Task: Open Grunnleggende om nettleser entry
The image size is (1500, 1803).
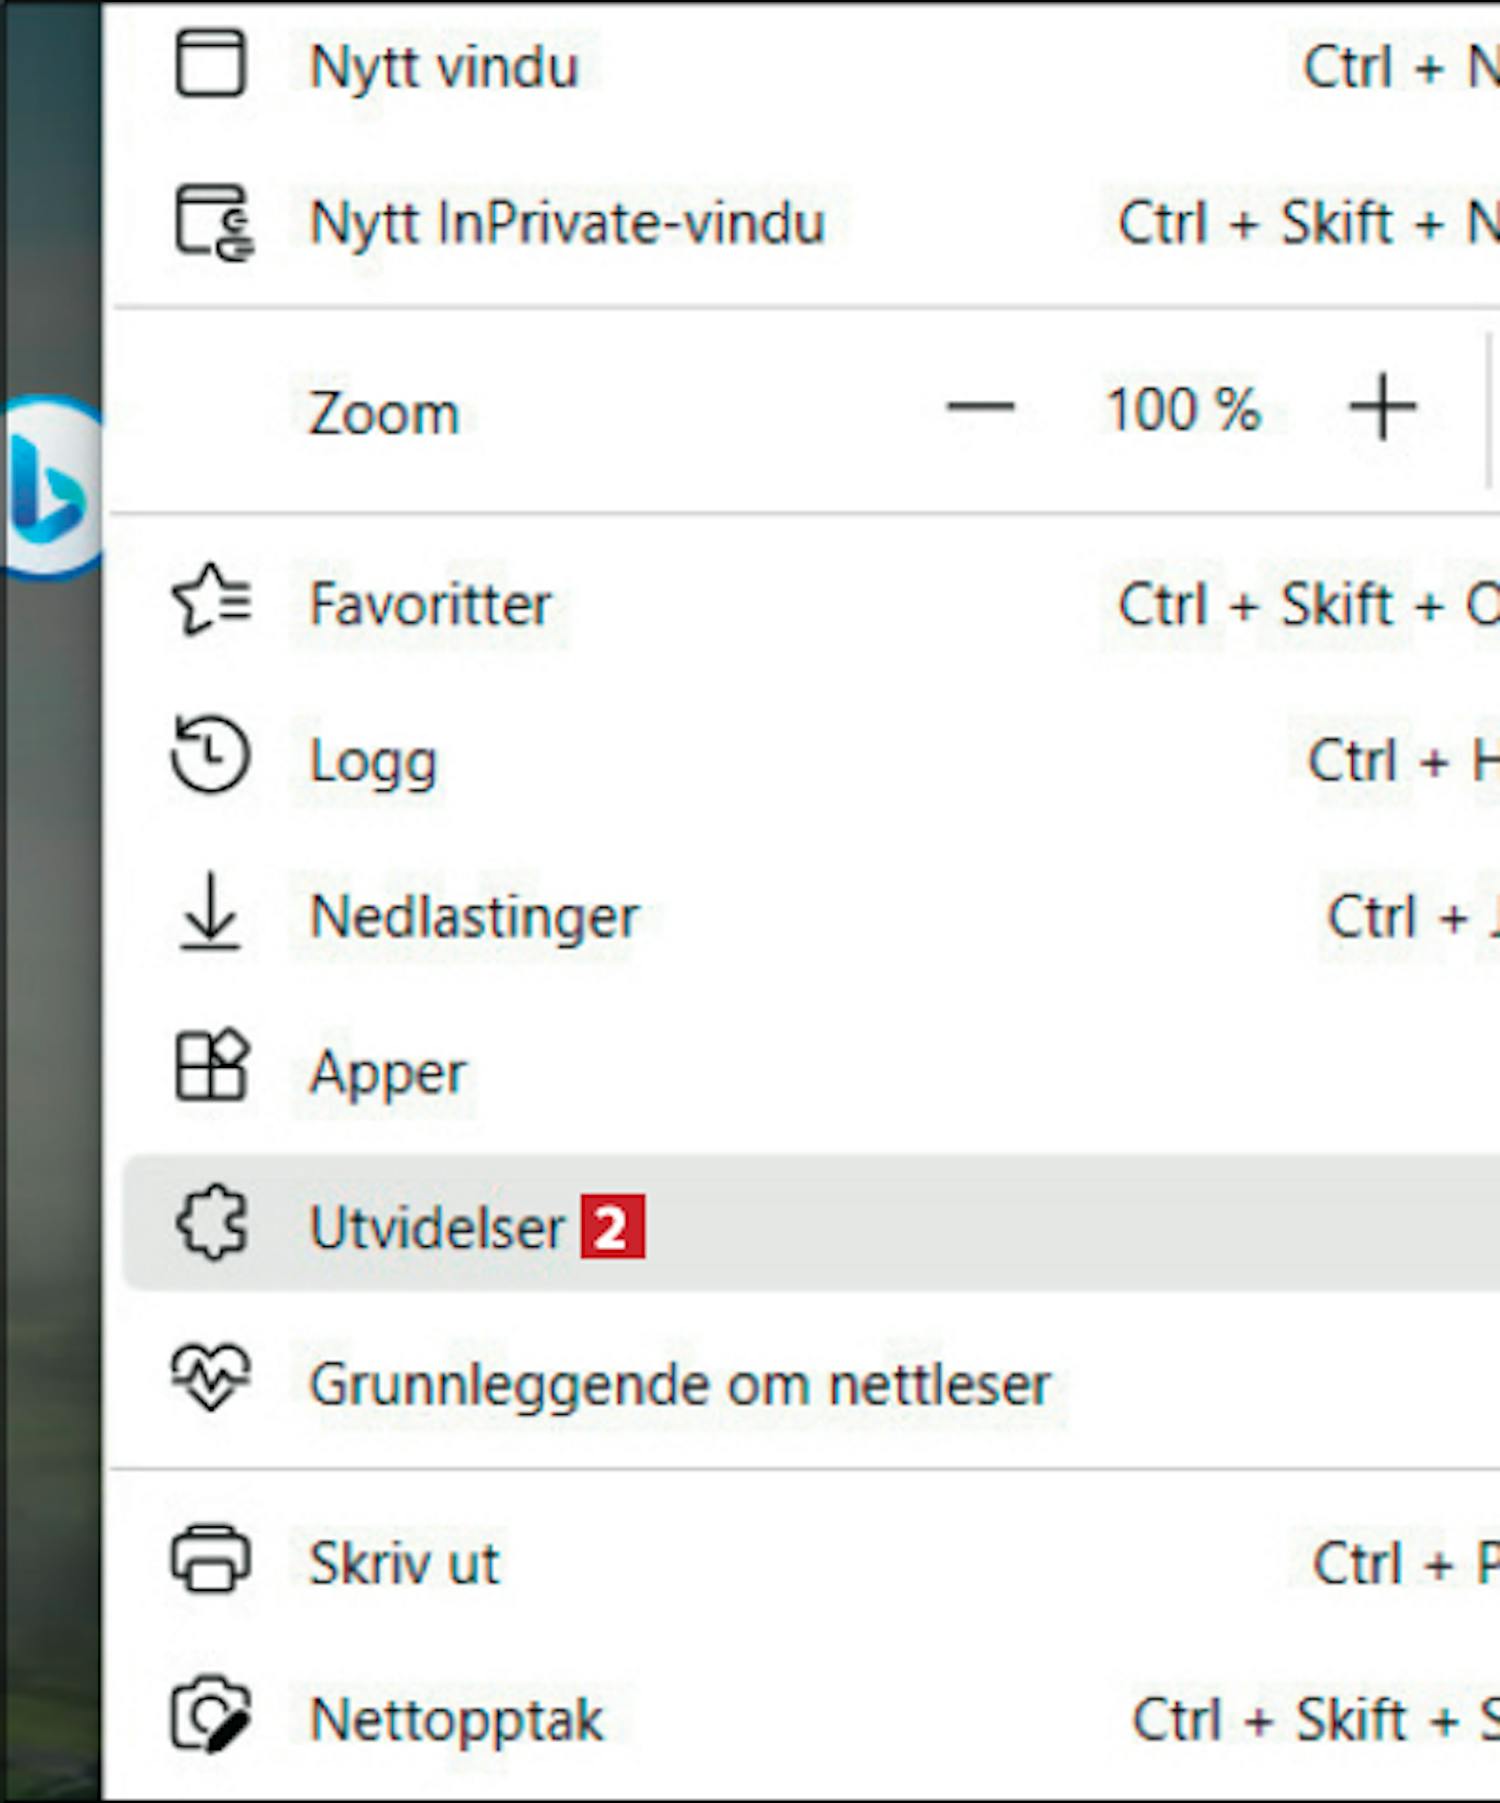Action: (x=680, y=1385)
